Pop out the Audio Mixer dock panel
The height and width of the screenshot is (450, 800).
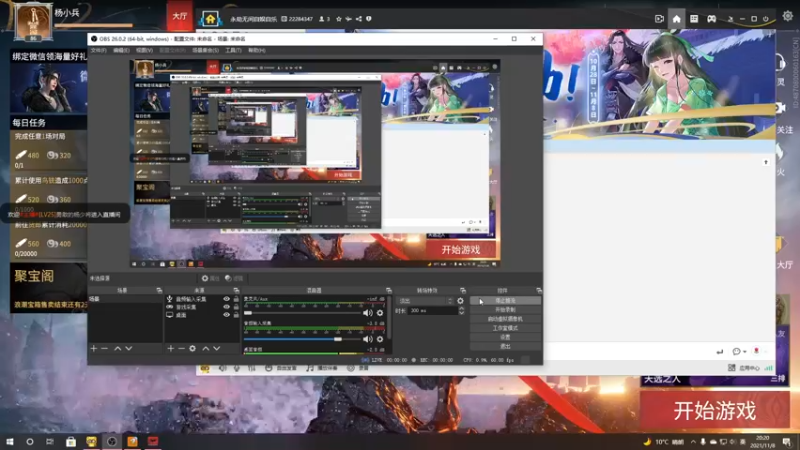pos(389,290)
